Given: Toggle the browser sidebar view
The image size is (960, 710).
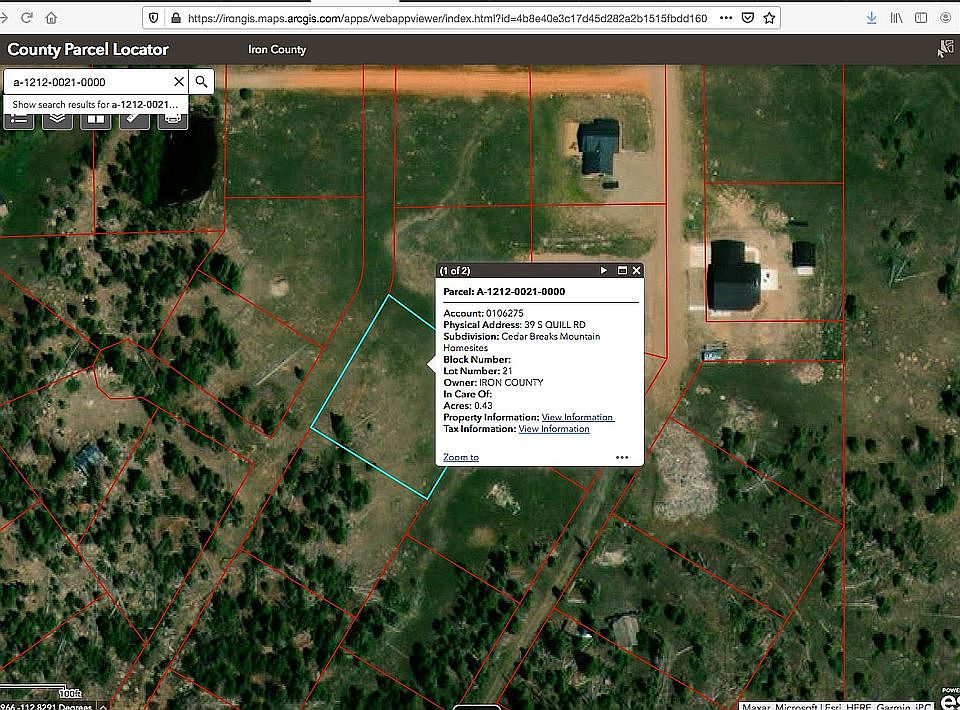Looking at the screenshot, I should (x=920, y=18).
